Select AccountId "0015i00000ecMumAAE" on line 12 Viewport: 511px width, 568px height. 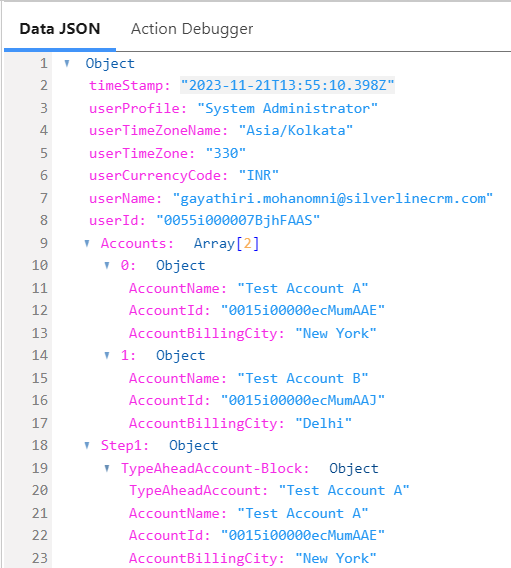click(303, 310)
